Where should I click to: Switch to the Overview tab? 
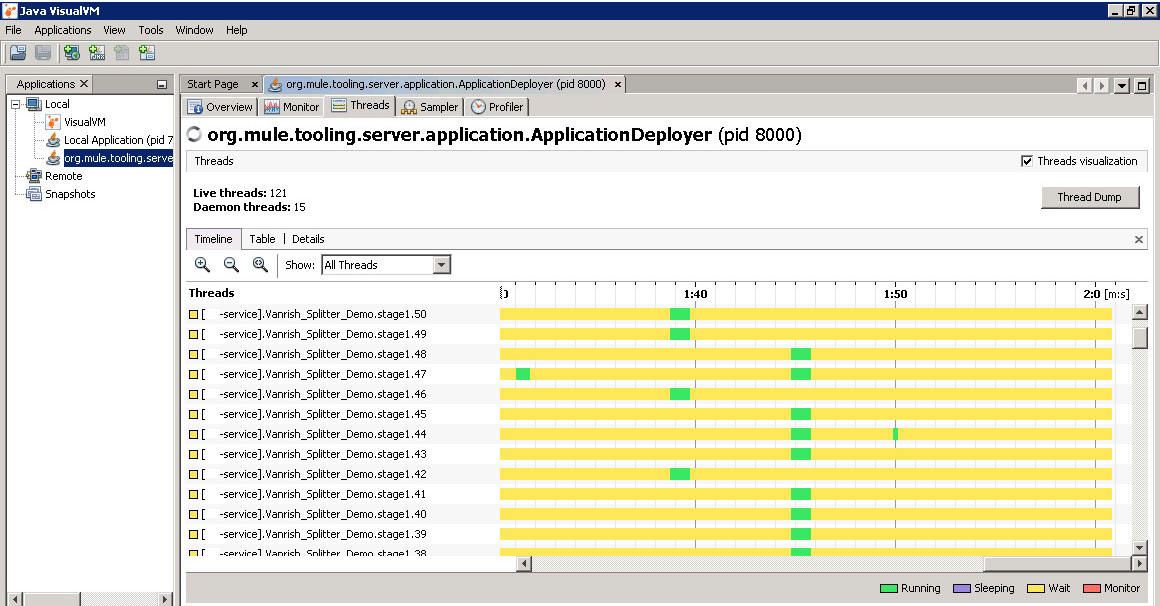[220, 107]
